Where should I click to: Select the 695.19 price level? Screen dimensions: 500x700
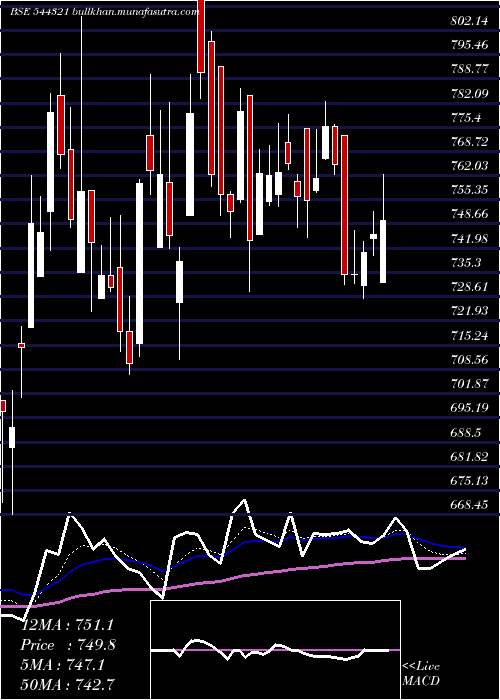469,408
